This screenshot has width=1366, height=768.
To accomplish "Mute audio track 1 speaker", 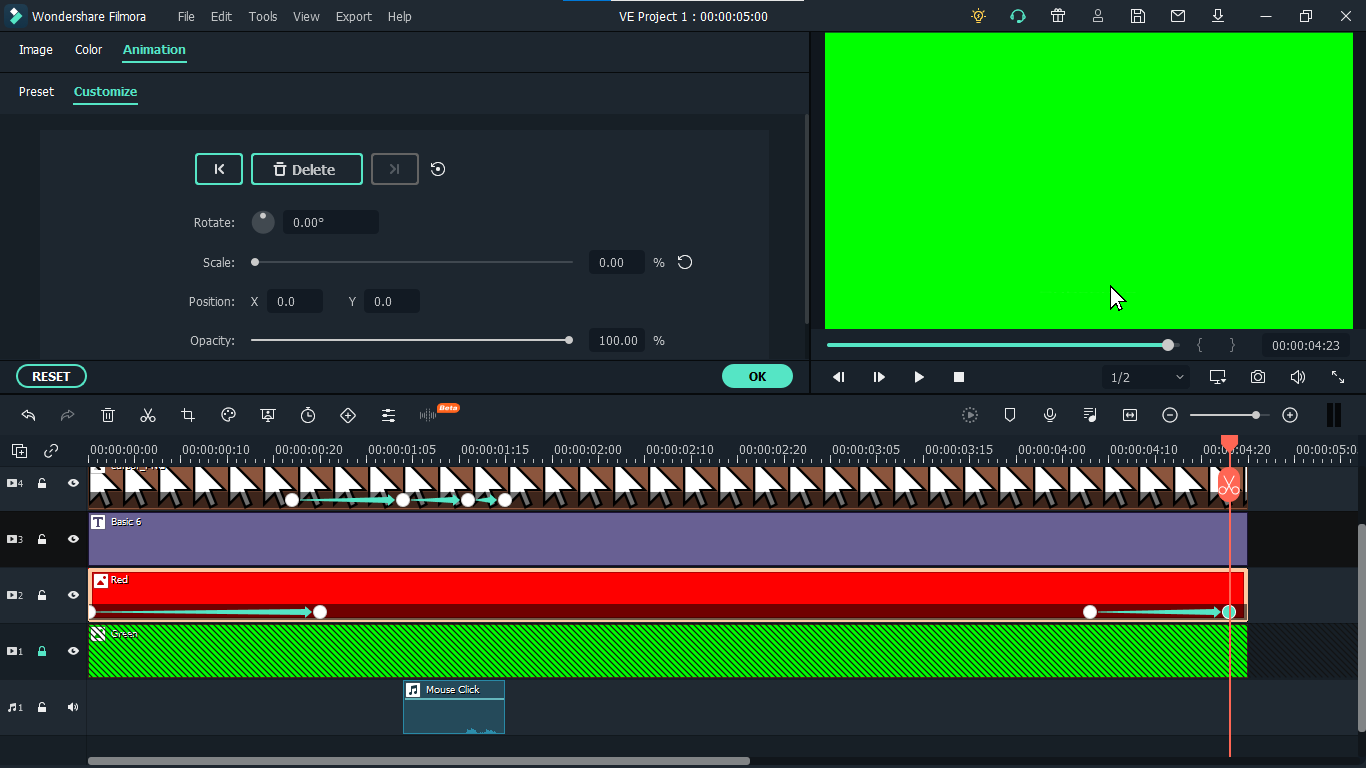I will [73, 707].
